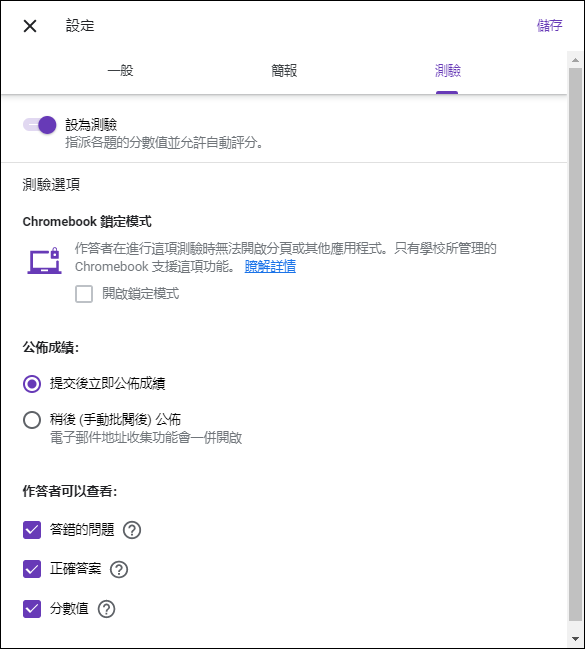Click the 作答者可以查看: label
The height and width of the screenshot is (649, 585).
tap(70, 491)
